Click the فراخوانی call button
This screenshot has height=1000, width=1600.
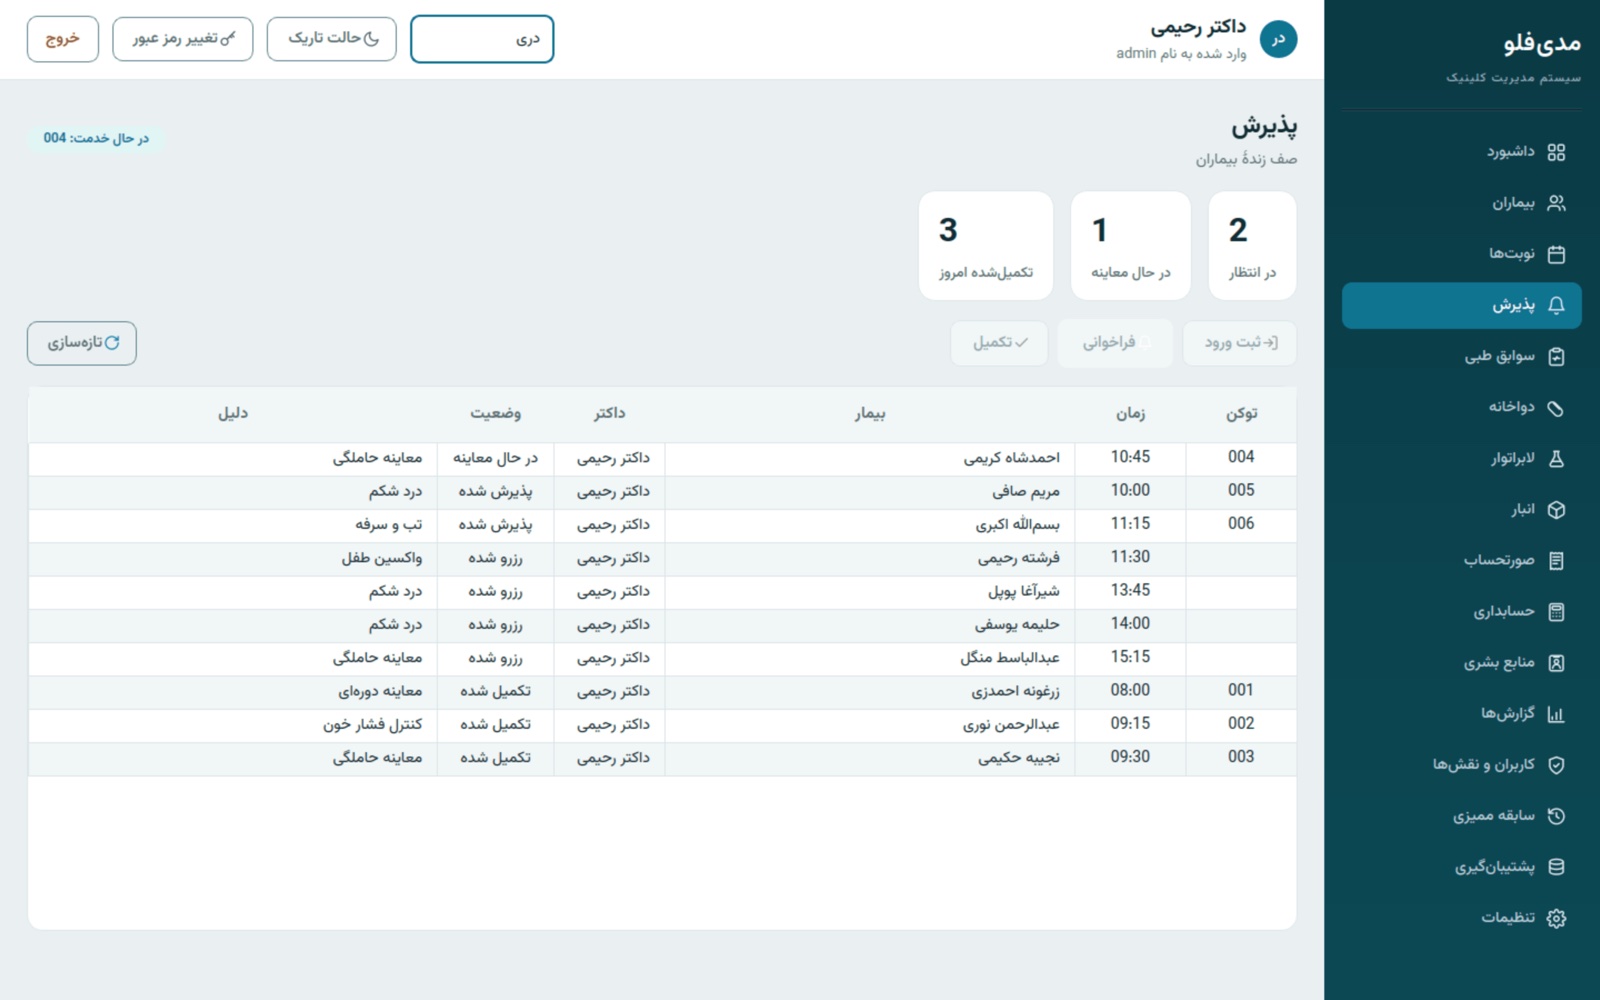tap(1116, 343)
